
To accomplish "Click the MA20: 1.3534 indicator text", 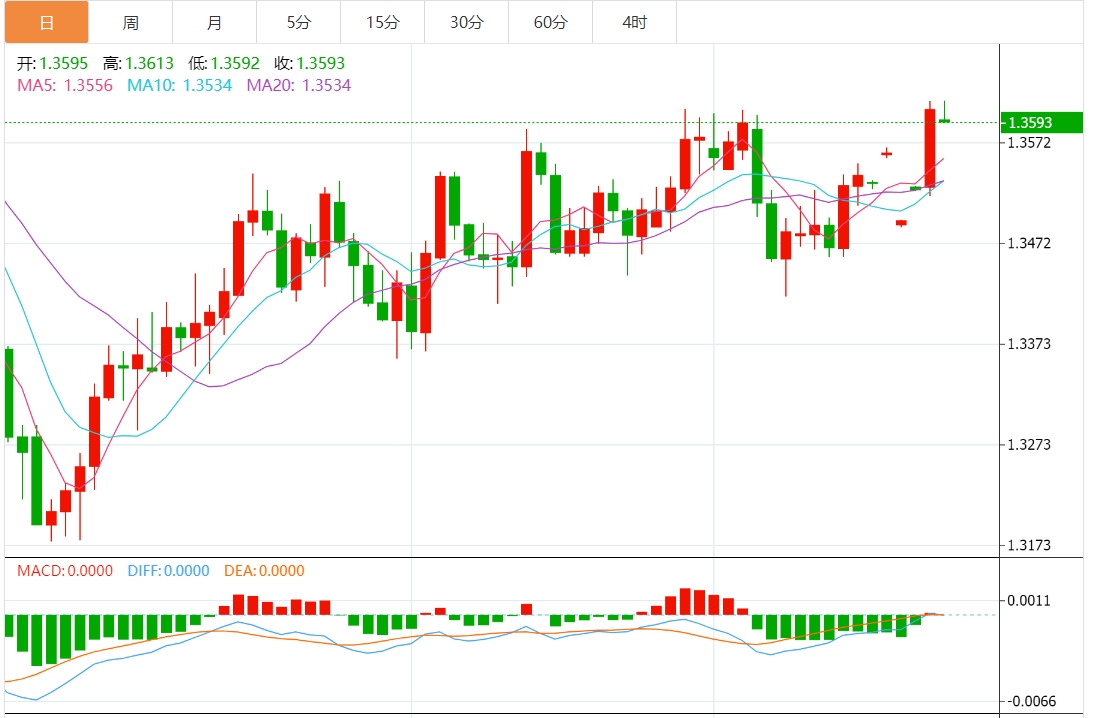I will [x=299, y=86].
